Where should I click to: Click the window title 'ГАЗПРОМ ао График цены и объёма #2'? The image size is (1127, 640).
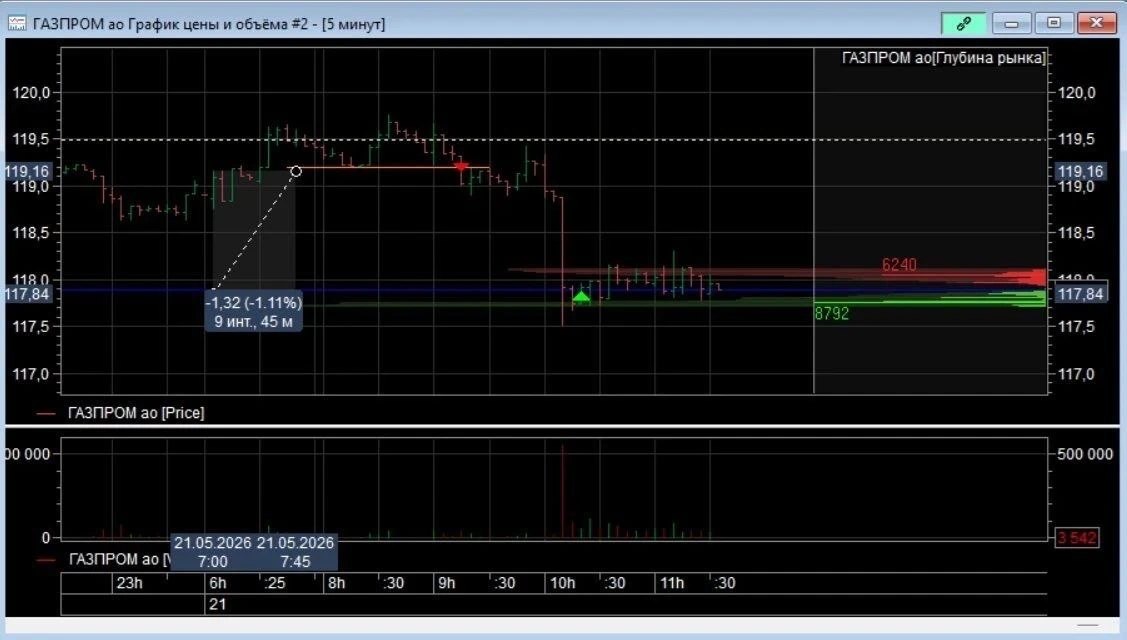tap(170, 24)
